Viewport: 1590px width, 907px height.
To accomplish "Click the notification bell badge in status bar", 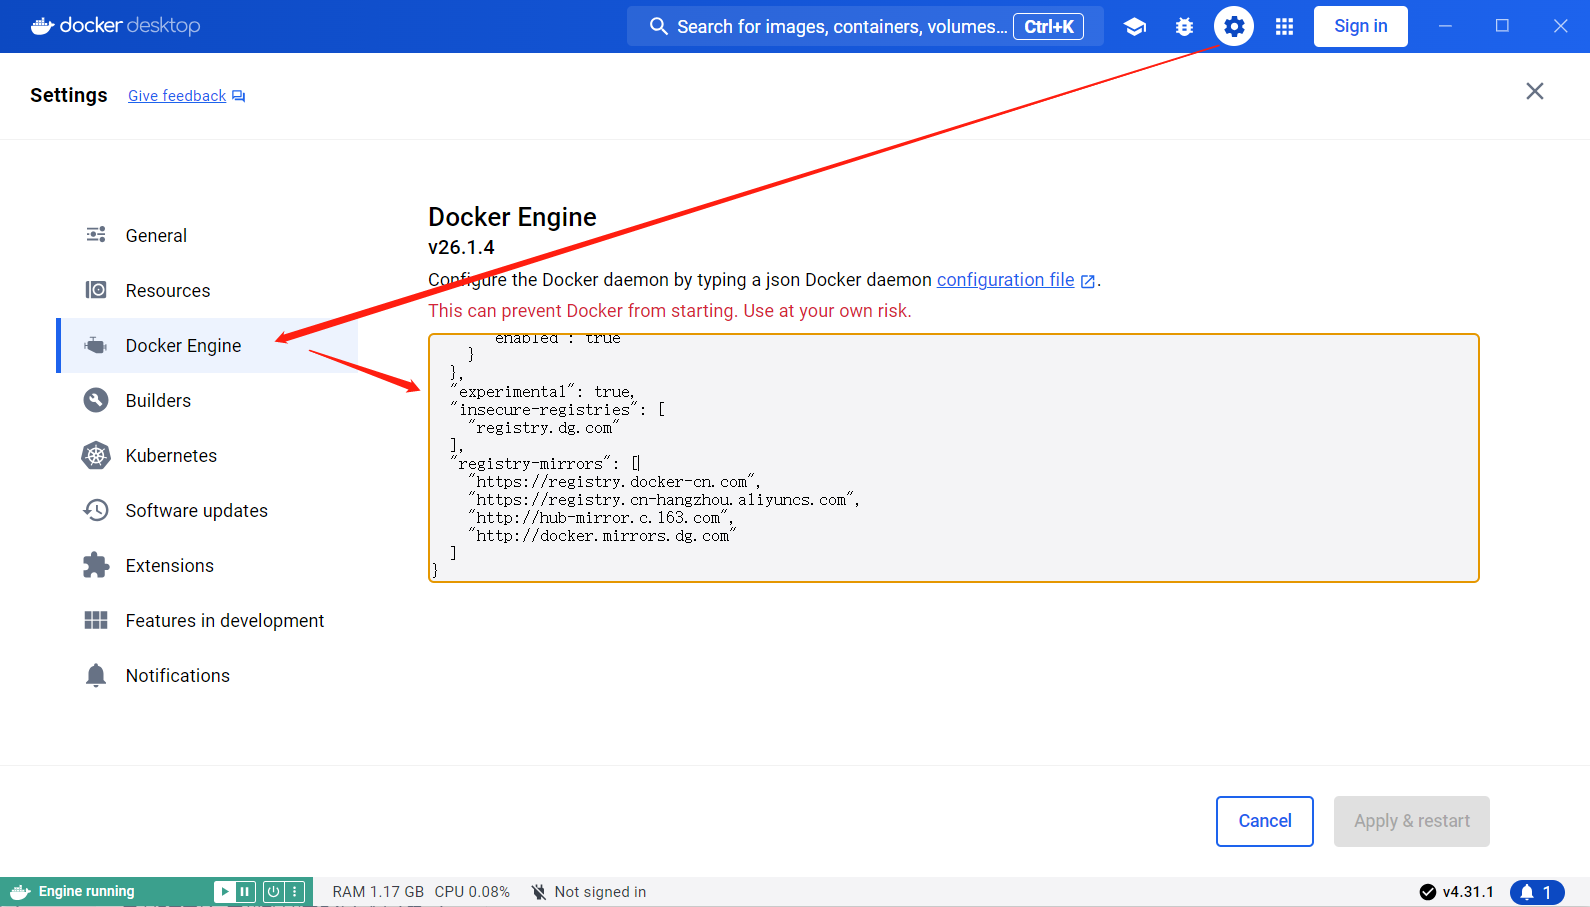I will (1537, 892).
